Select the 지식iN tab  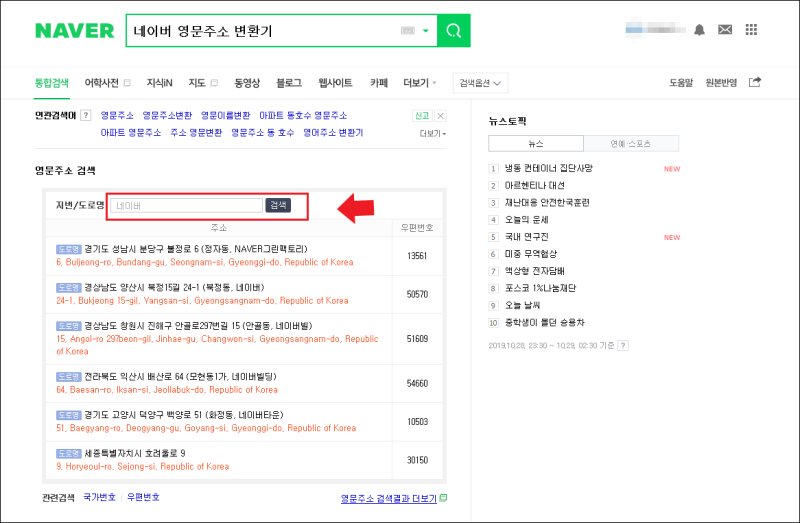tap(160, 83)
